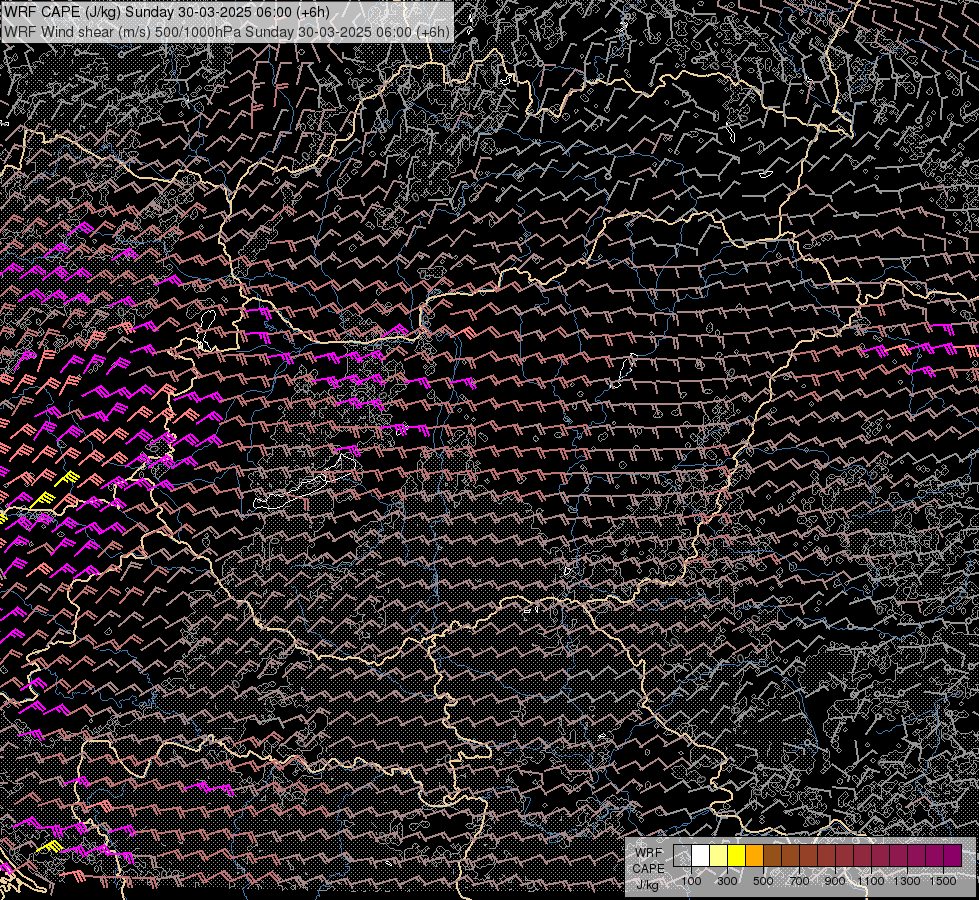Click the '1300' legend value
The width and height of the screenshot is (979, 900).
coord(907,881)
